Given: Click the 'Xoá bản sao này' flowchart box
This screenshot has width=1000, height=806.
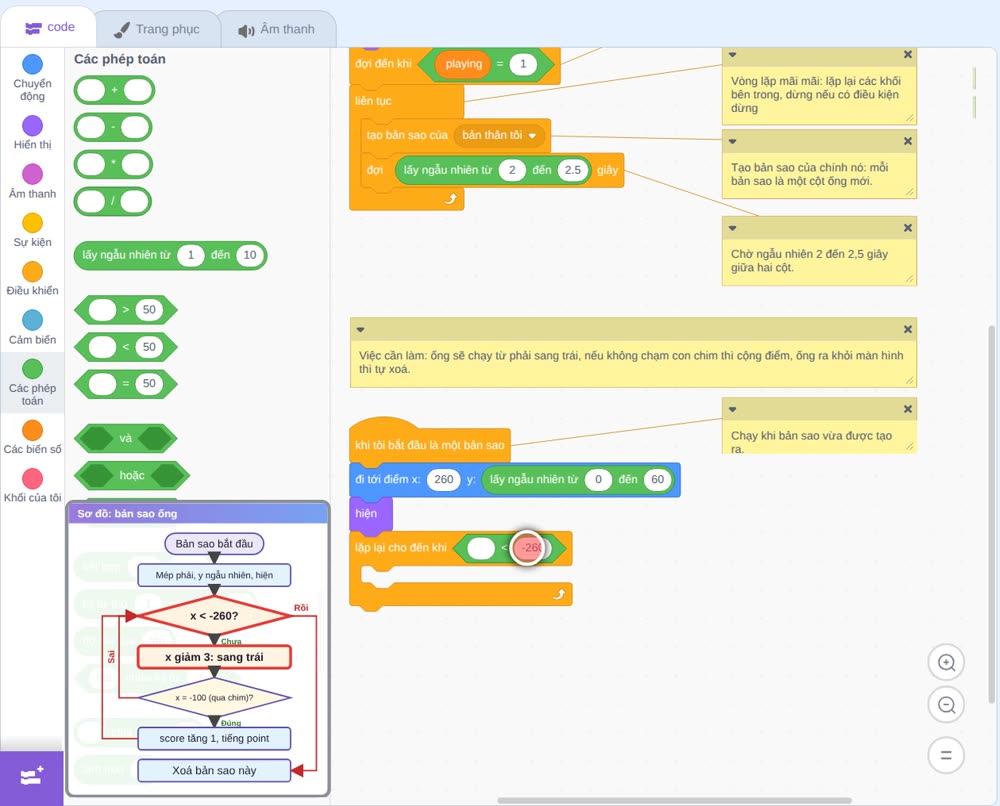Looking at the screenshot, I should [x=214, y=770].
